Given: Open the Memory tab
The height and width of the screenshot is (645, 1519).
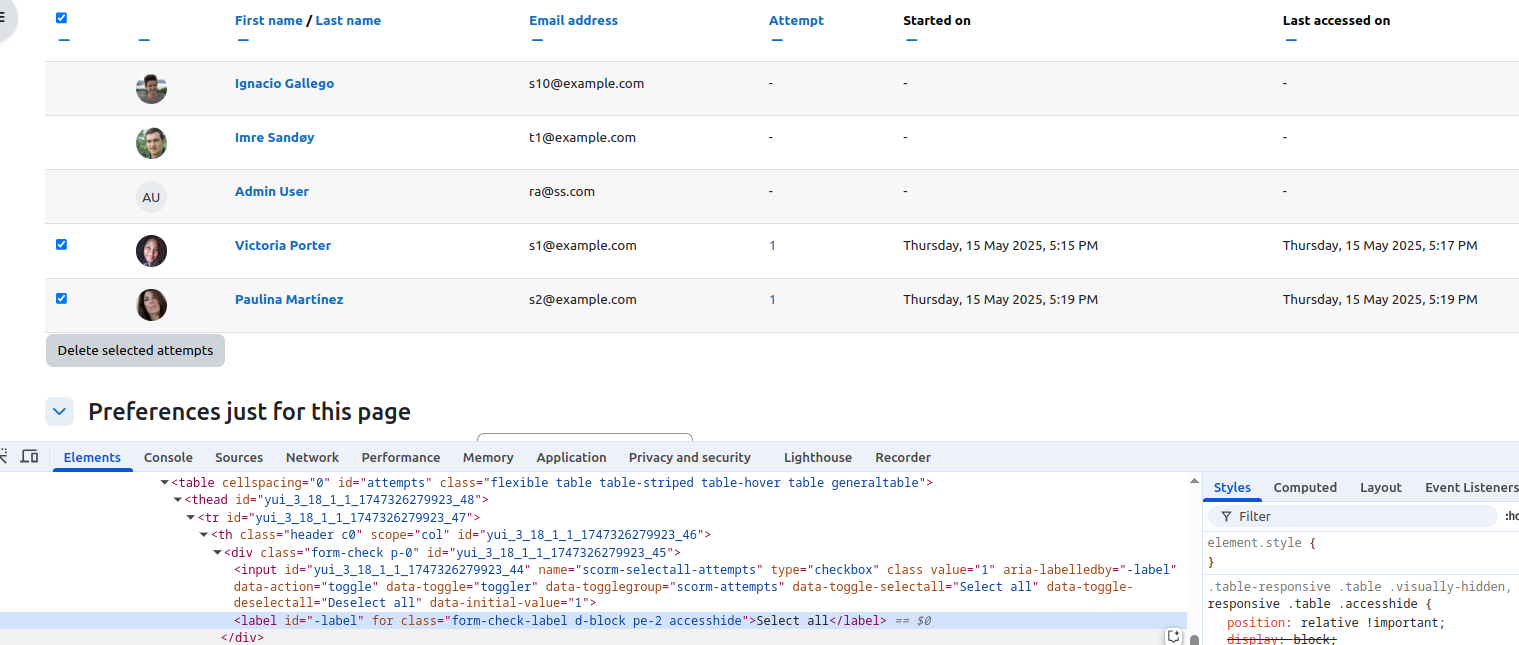Looking at the screenshot, I should pyautogui.click(x=488, y=457).
